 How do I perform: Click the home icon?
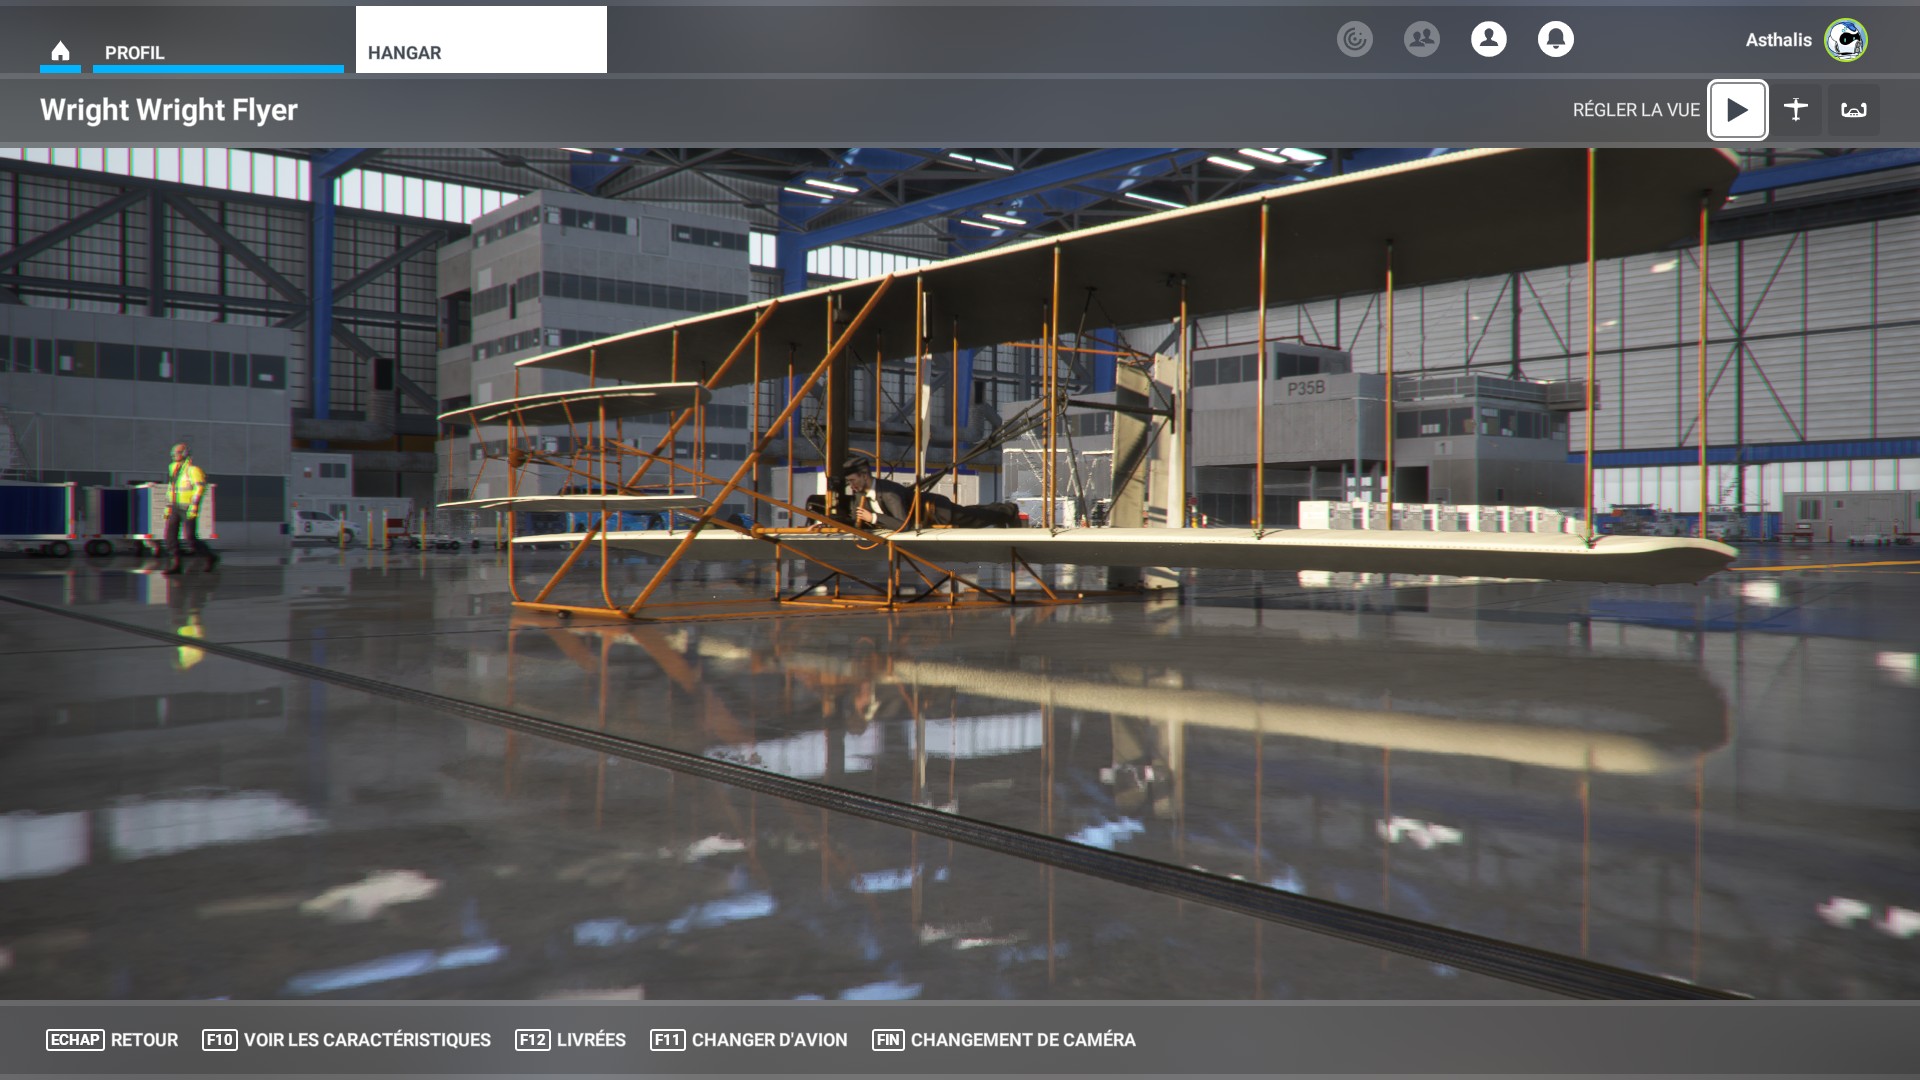pos(60,50)
